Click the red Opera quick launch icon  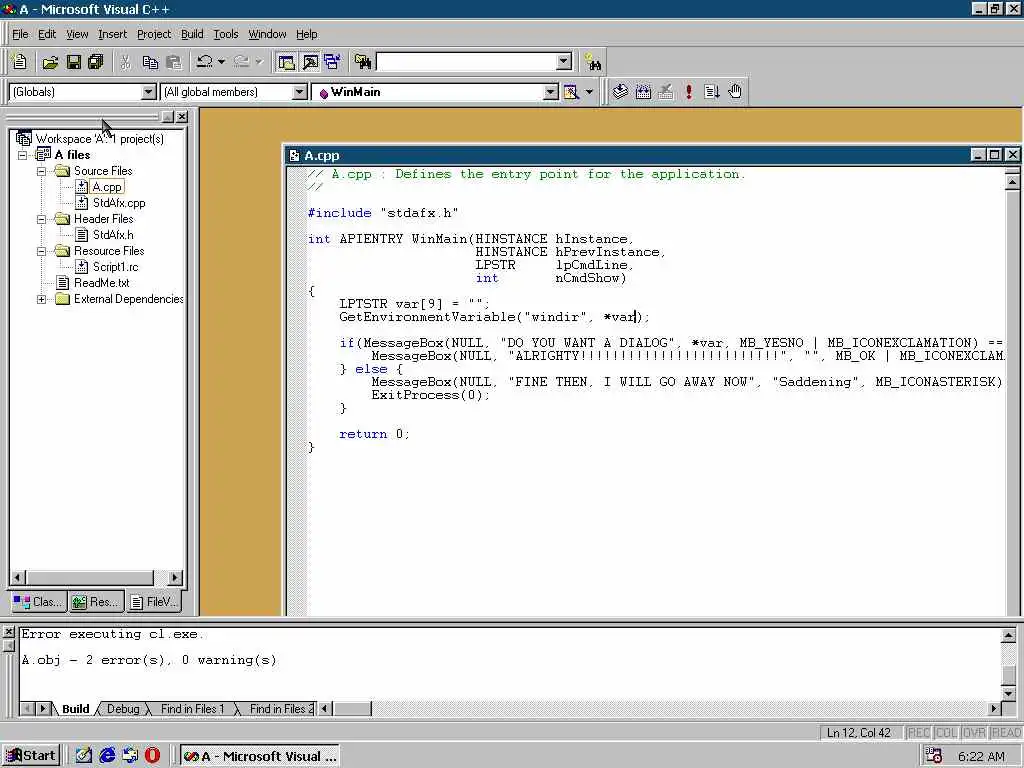(152, 756)
